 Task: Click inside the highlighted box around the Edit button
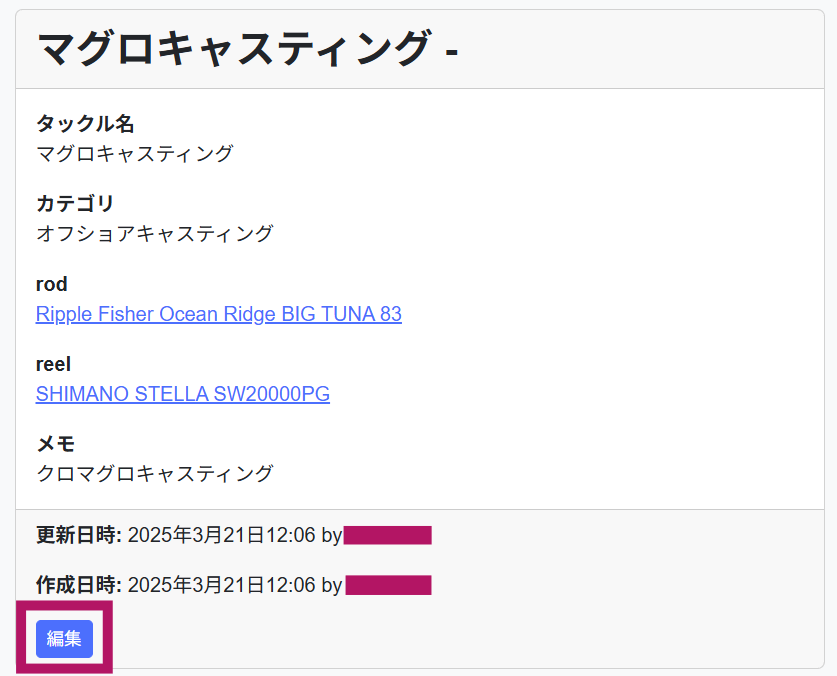[x=64, y=638]
